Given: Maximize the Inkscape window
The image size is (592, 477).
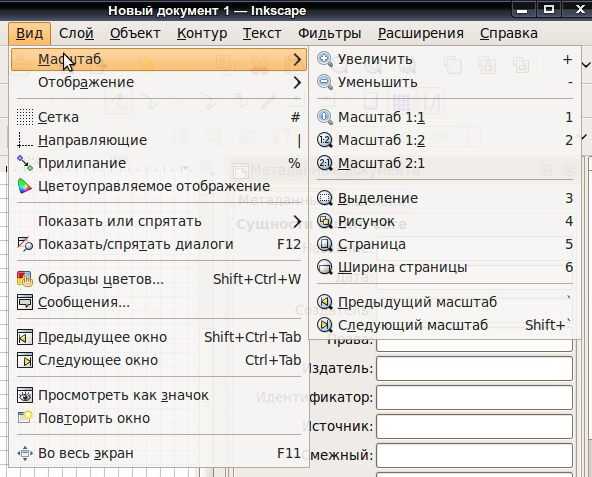Looking at the screenshot, I should click(549, 9).
